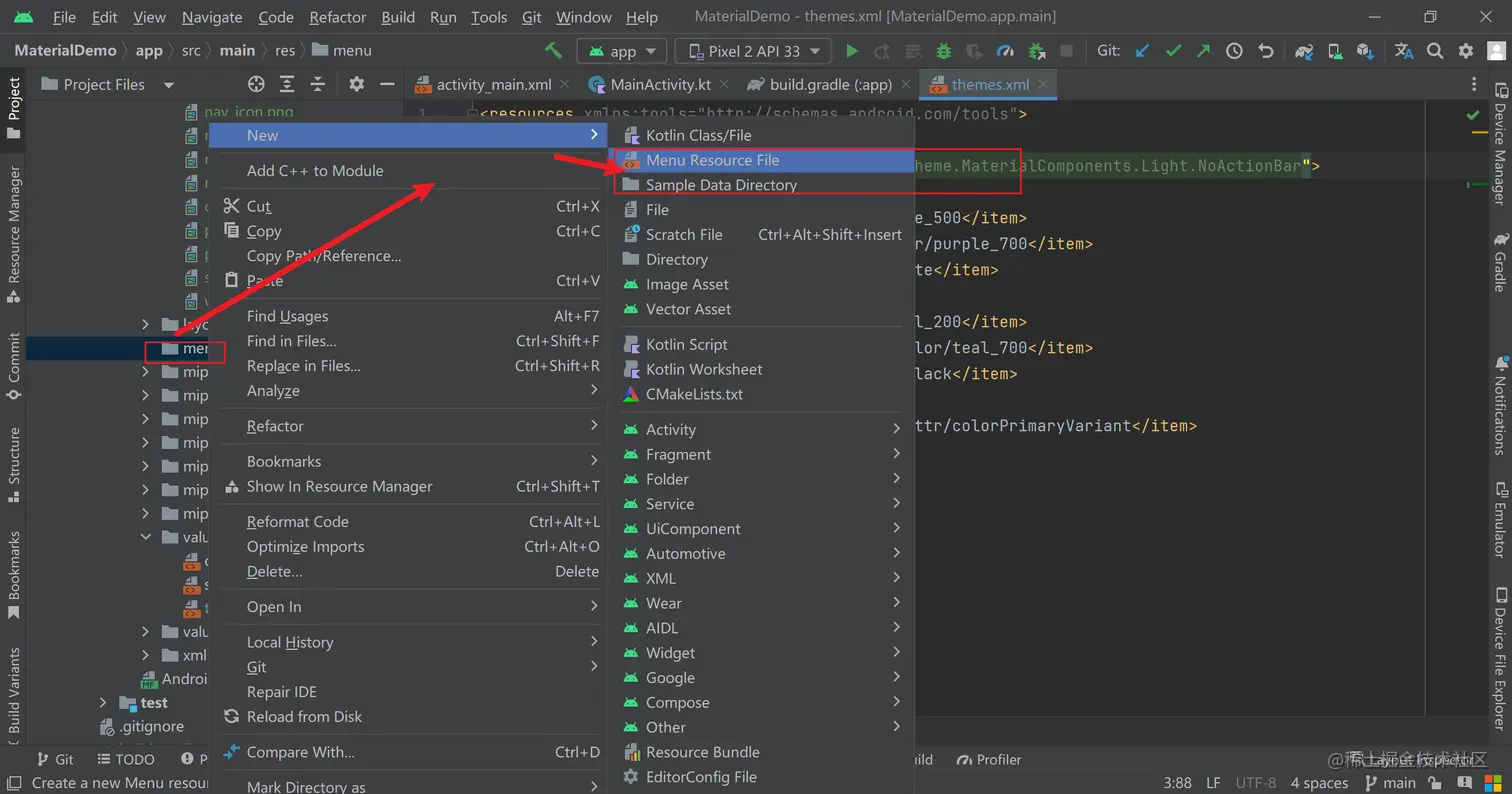Viewport: 1512px width, 794px height.
Task: Expand Activity submenu in New menu
Action: [761, 429]
